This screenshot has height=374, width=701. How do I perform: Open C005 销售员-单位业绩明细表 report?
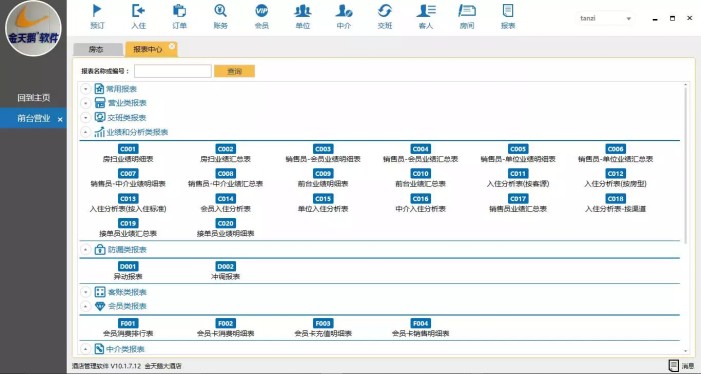pyautogui.click(x=518, y=154)
